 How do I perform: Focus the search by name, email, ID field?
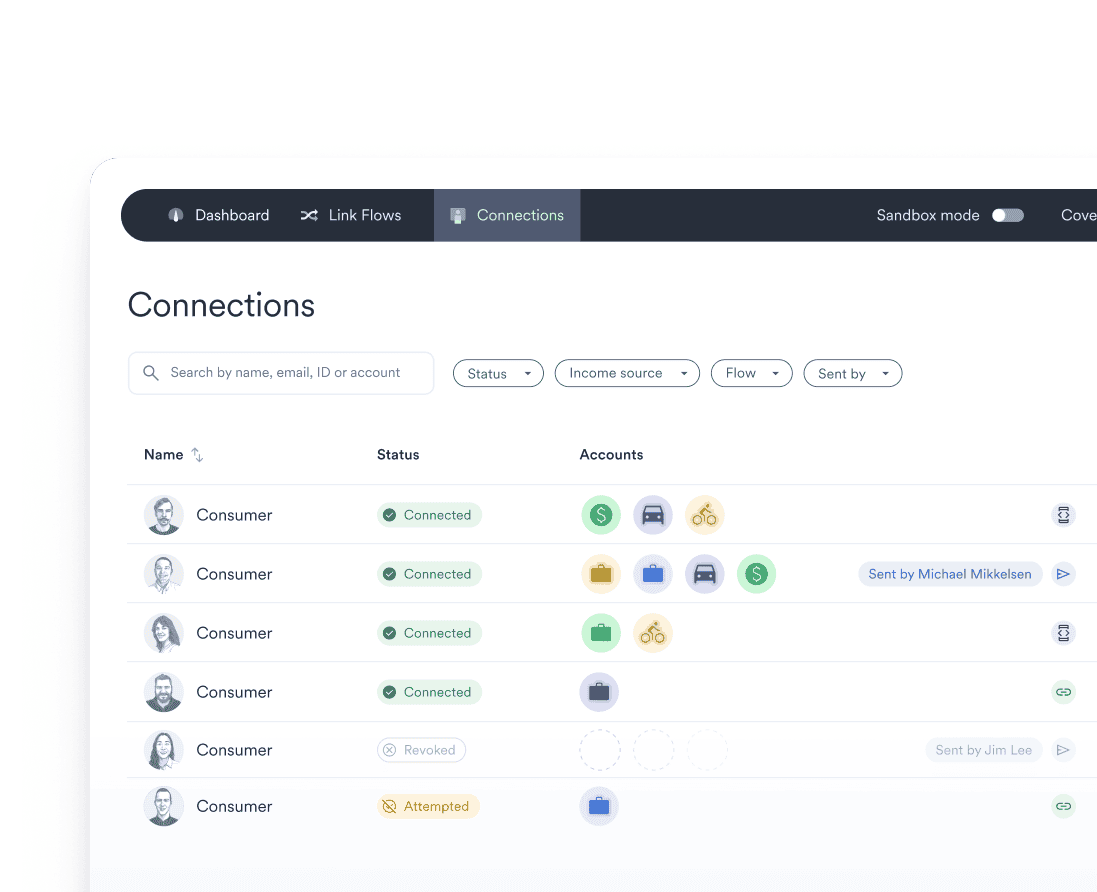pos(281,374)
